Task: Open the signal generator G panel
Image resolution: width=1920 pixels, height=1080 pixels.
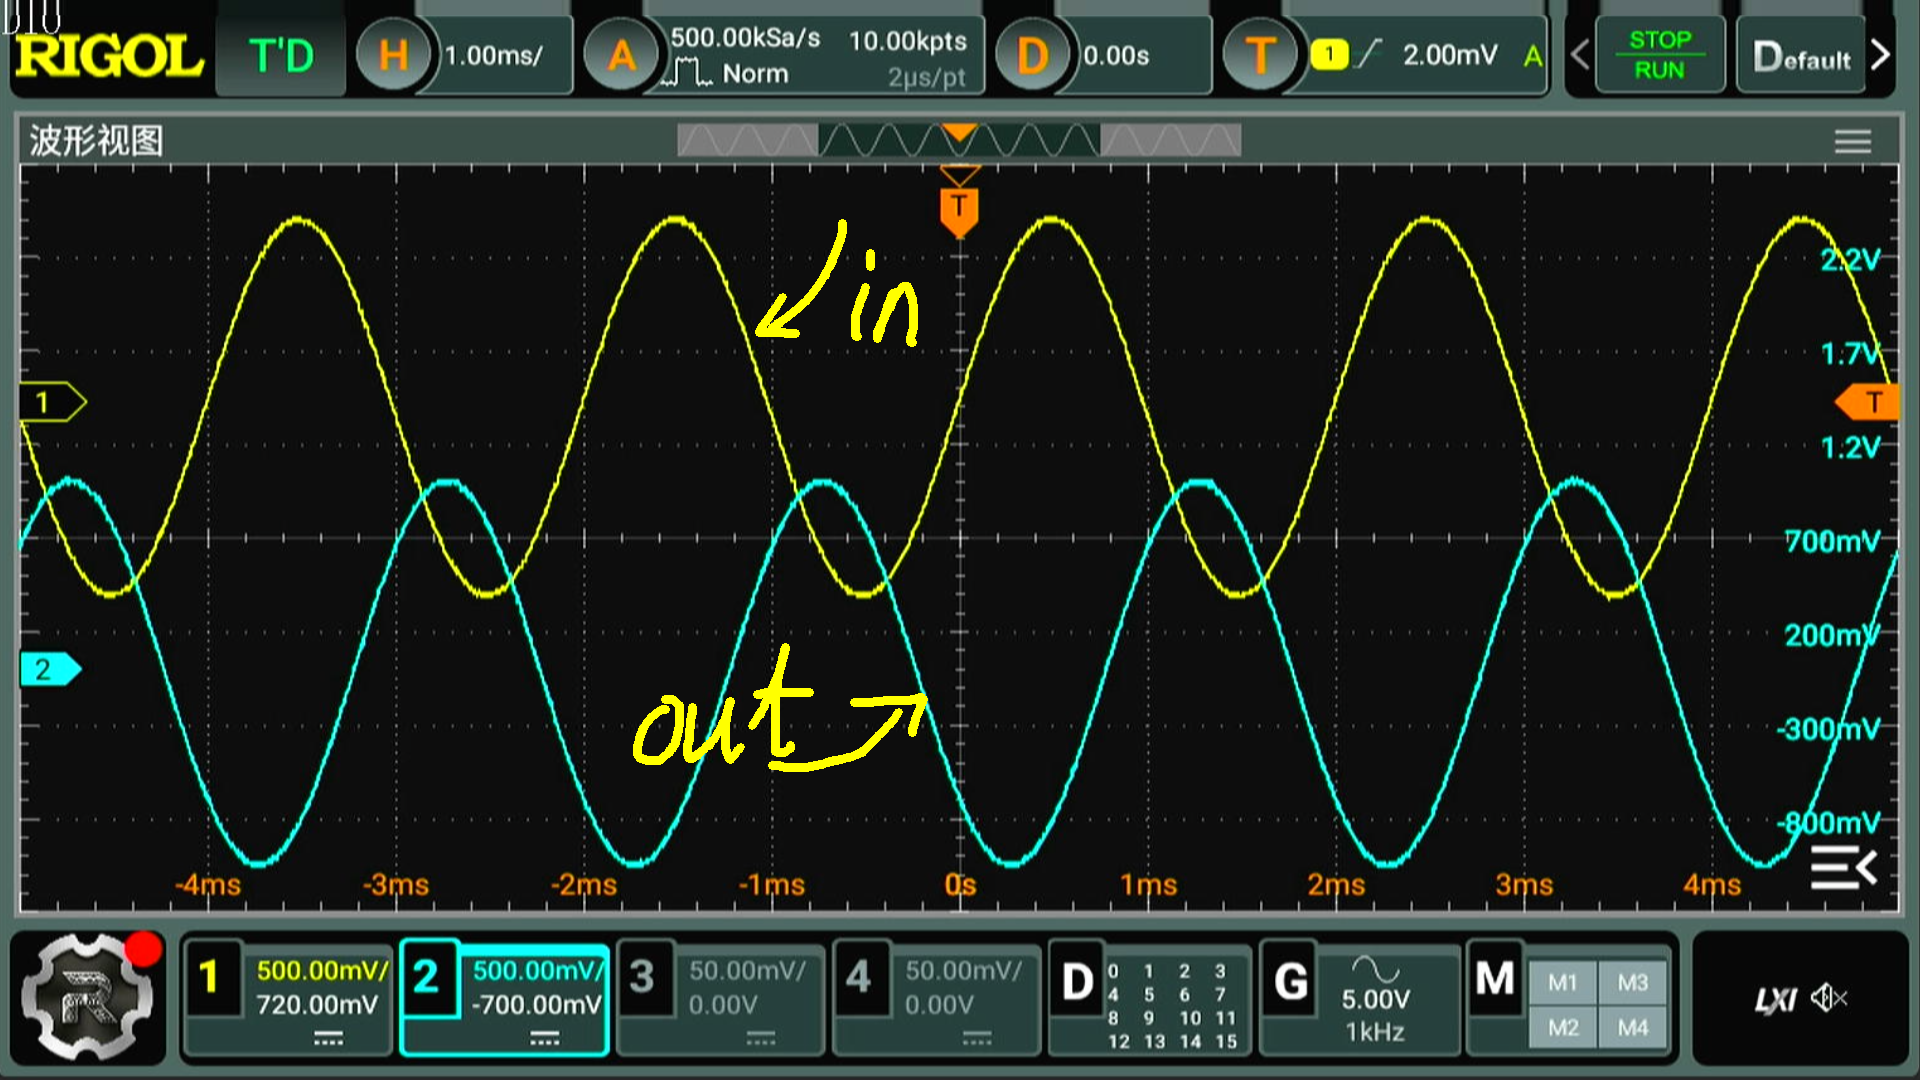Action: click(x=1291, y=982)
